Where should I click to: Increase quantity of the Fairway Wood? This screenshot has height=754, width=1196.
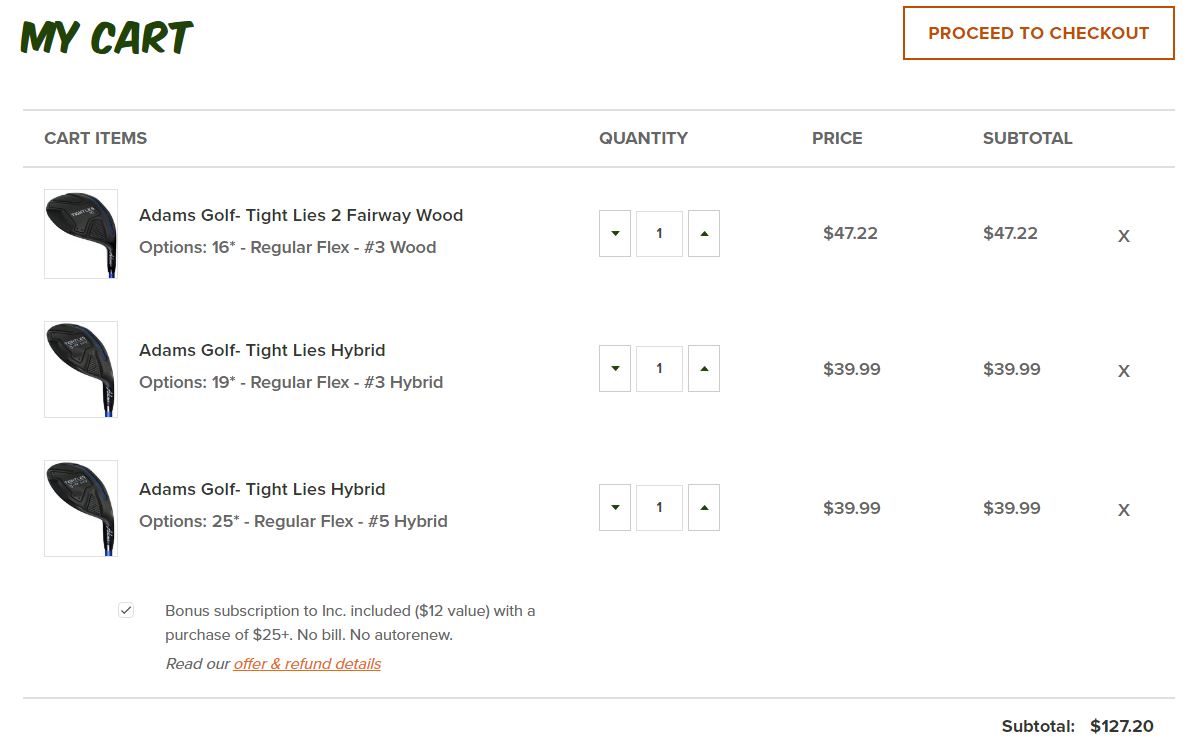click(704, 233)
